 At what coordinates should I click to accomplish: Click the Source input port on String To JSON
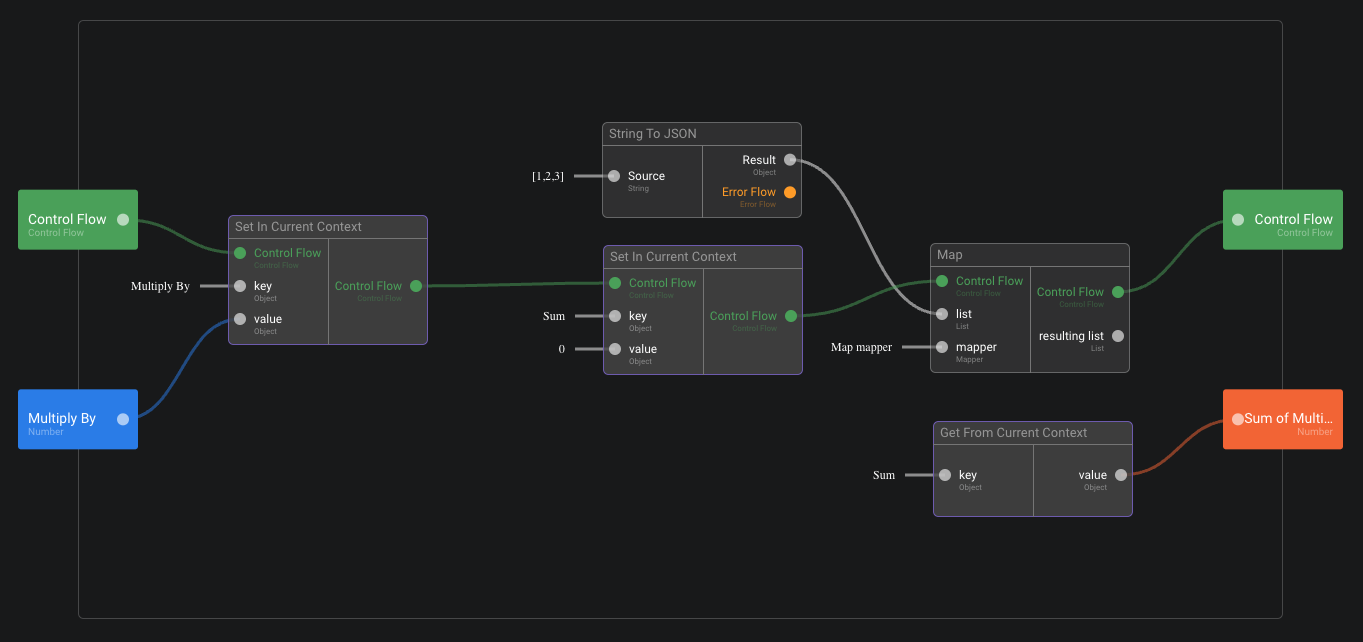pos(614,176)
